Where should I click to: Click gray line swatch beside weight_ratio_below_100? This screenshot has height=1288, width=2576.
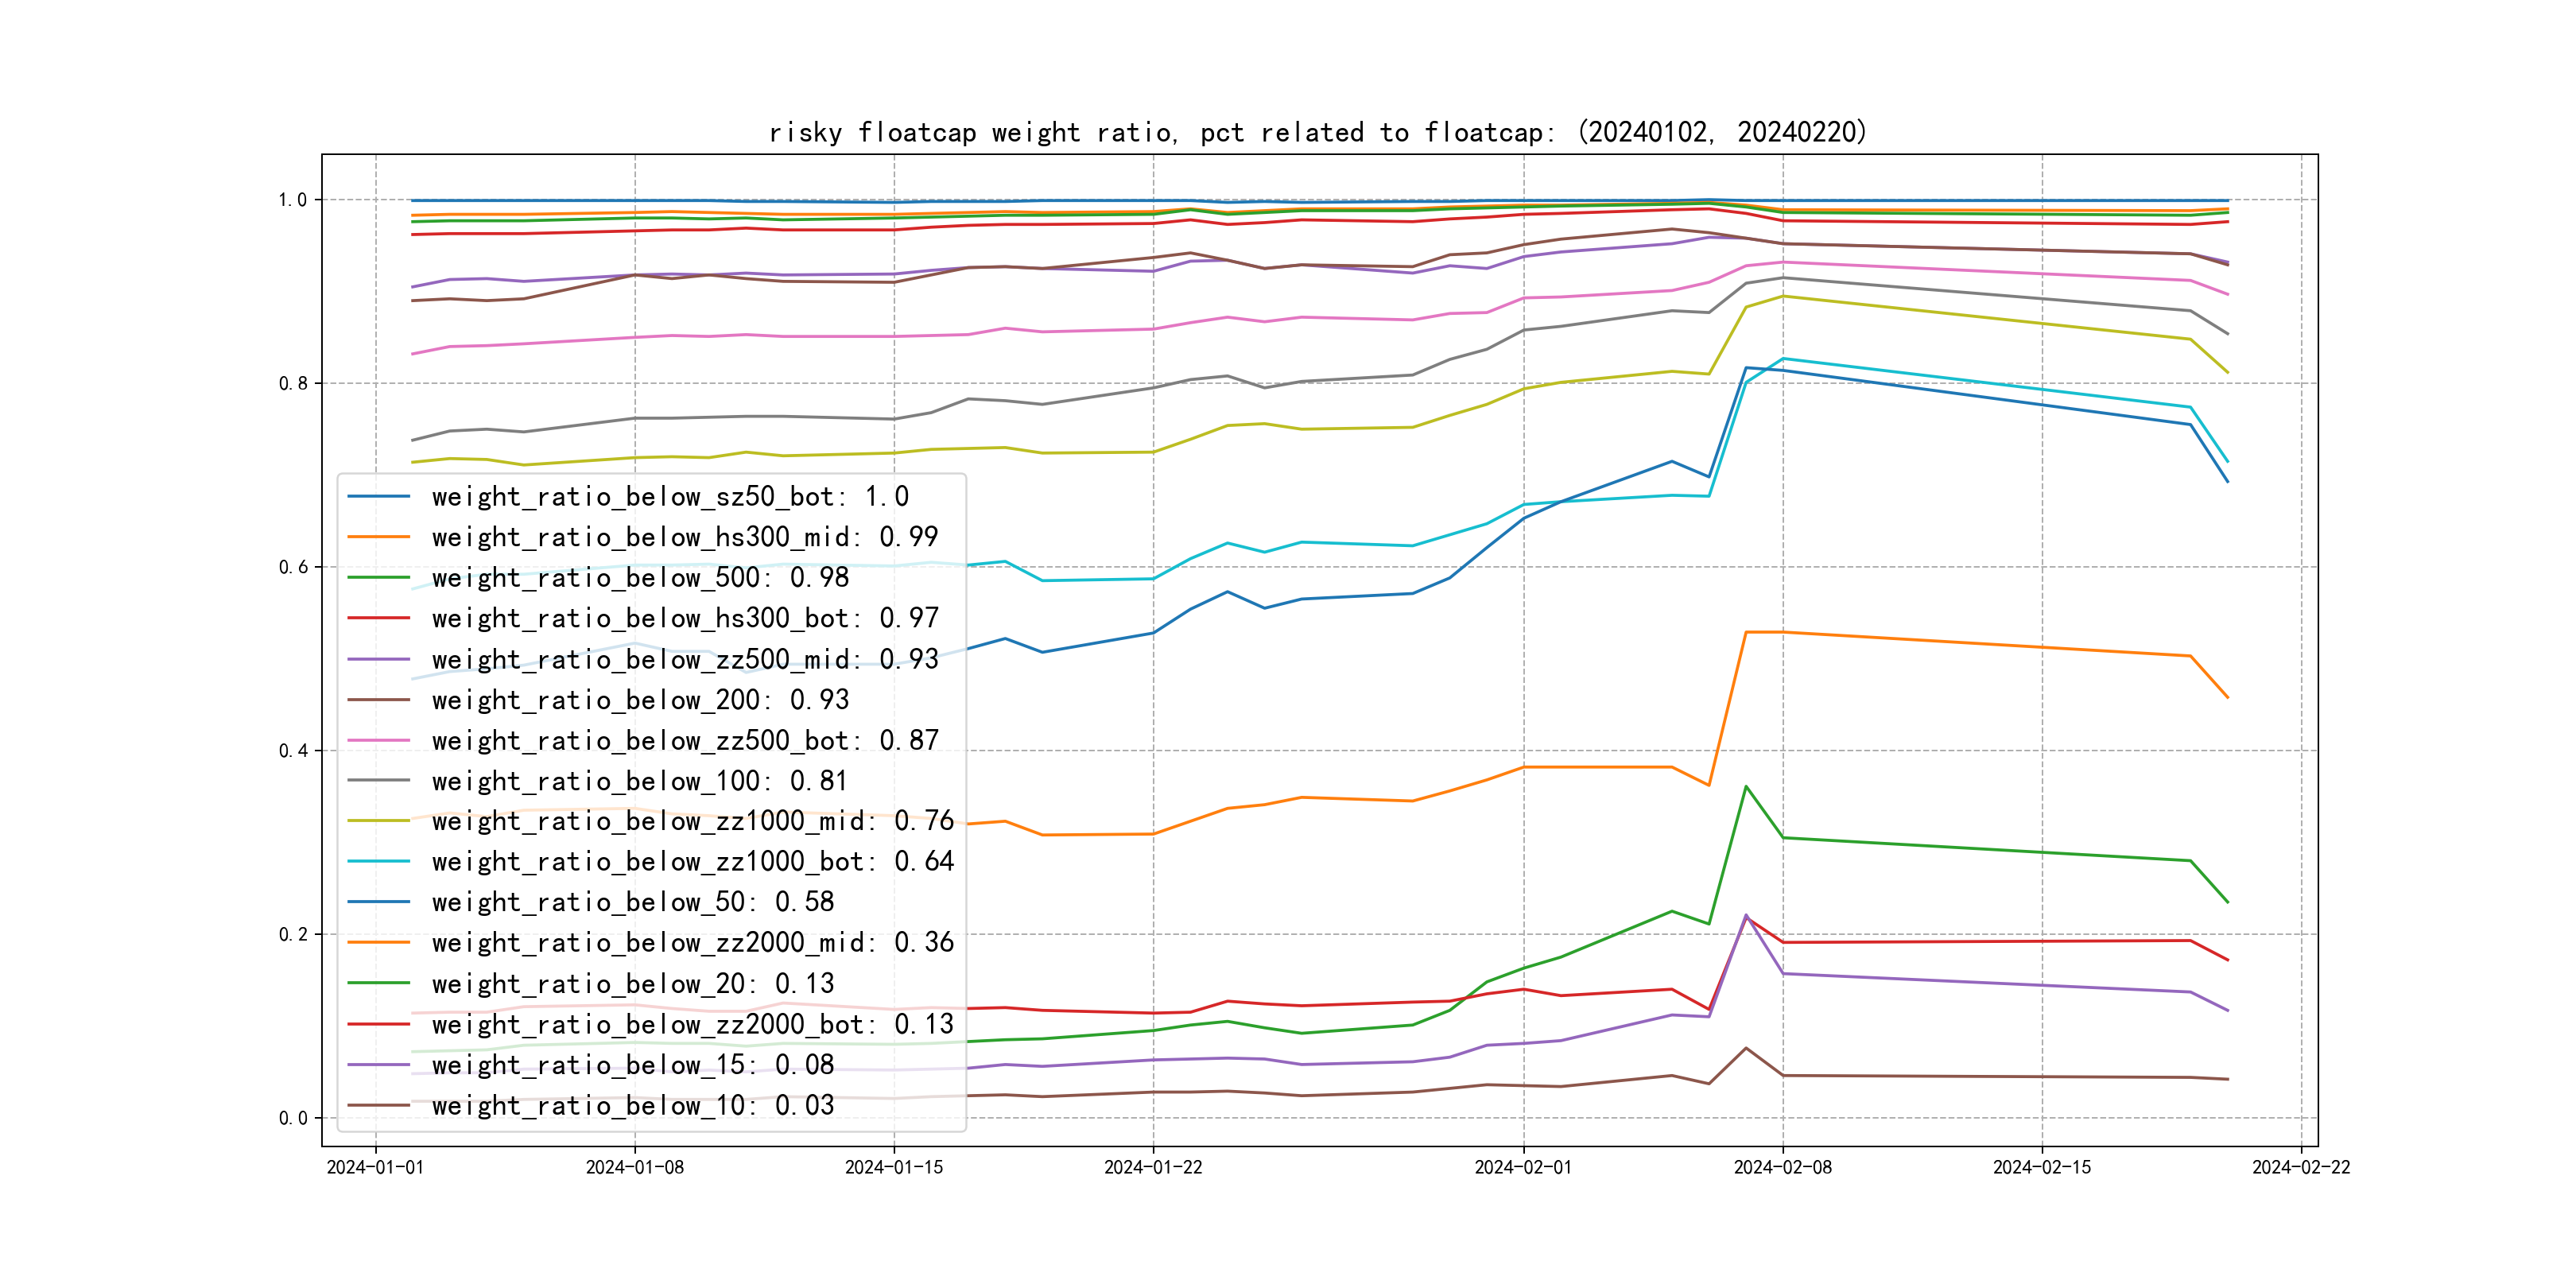tap(378, 781)
